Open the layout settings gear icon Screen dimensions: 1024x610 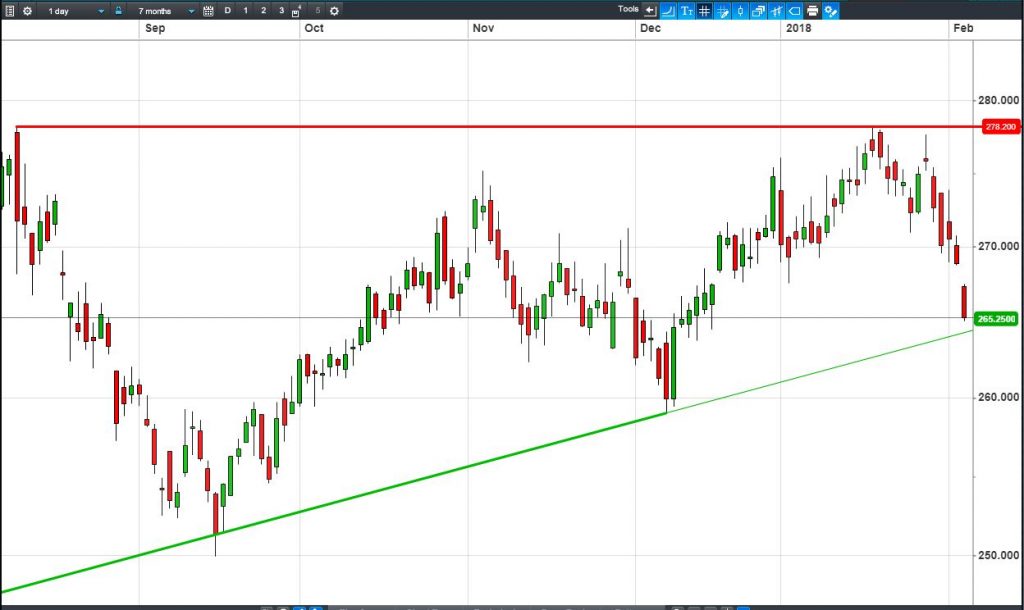pos(334,10)
